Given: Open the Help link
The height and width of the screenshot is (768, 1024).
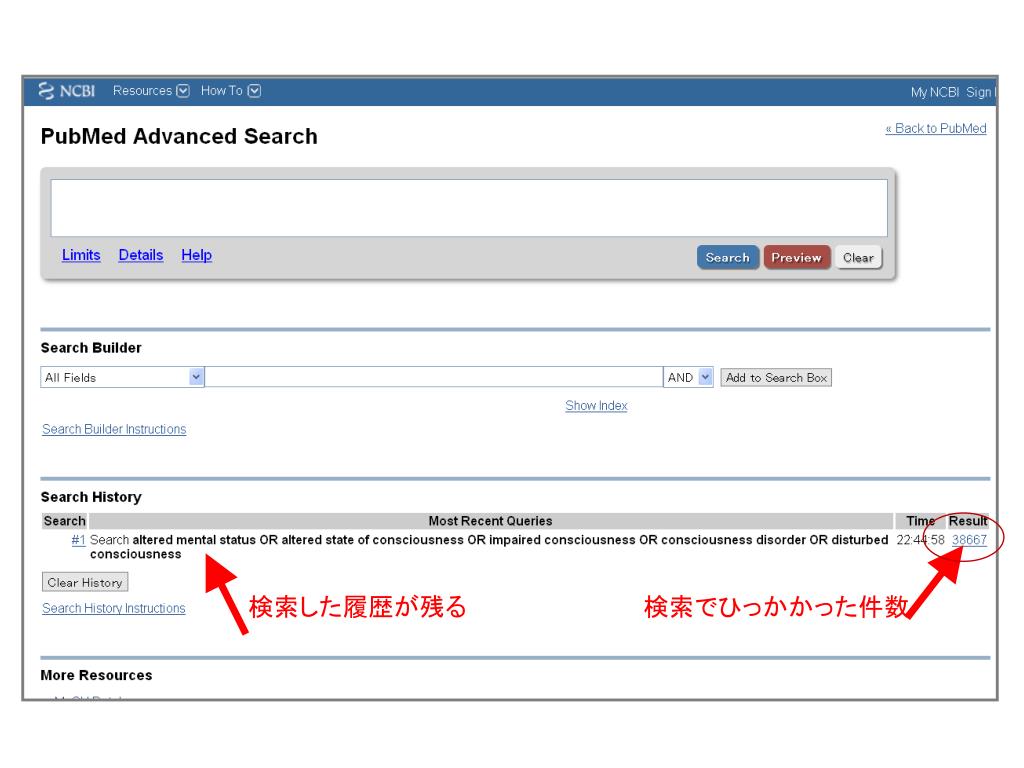Looking at the screenshot, I should pos(197,255).
